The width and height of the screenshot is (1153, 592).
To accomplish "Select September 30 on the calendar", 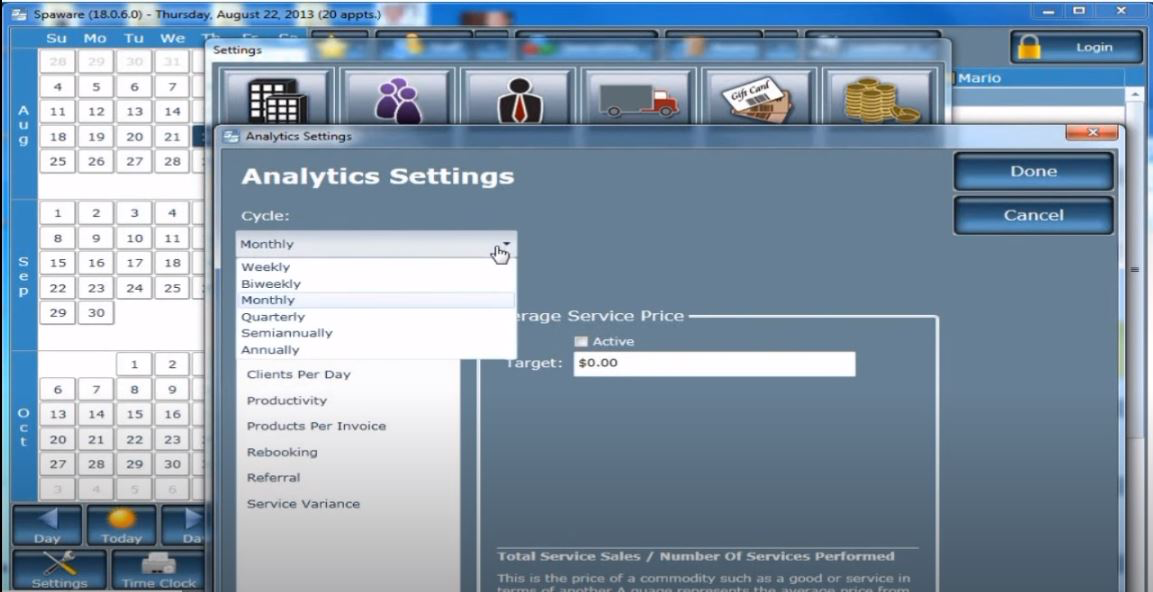I will click(x=96, y=313).
